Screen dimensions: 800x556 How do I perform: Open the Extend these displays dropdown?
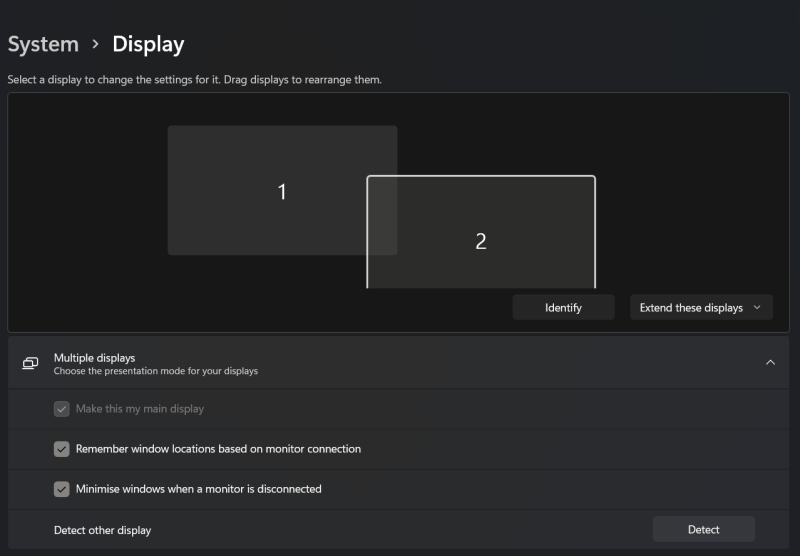coord(701,308)
